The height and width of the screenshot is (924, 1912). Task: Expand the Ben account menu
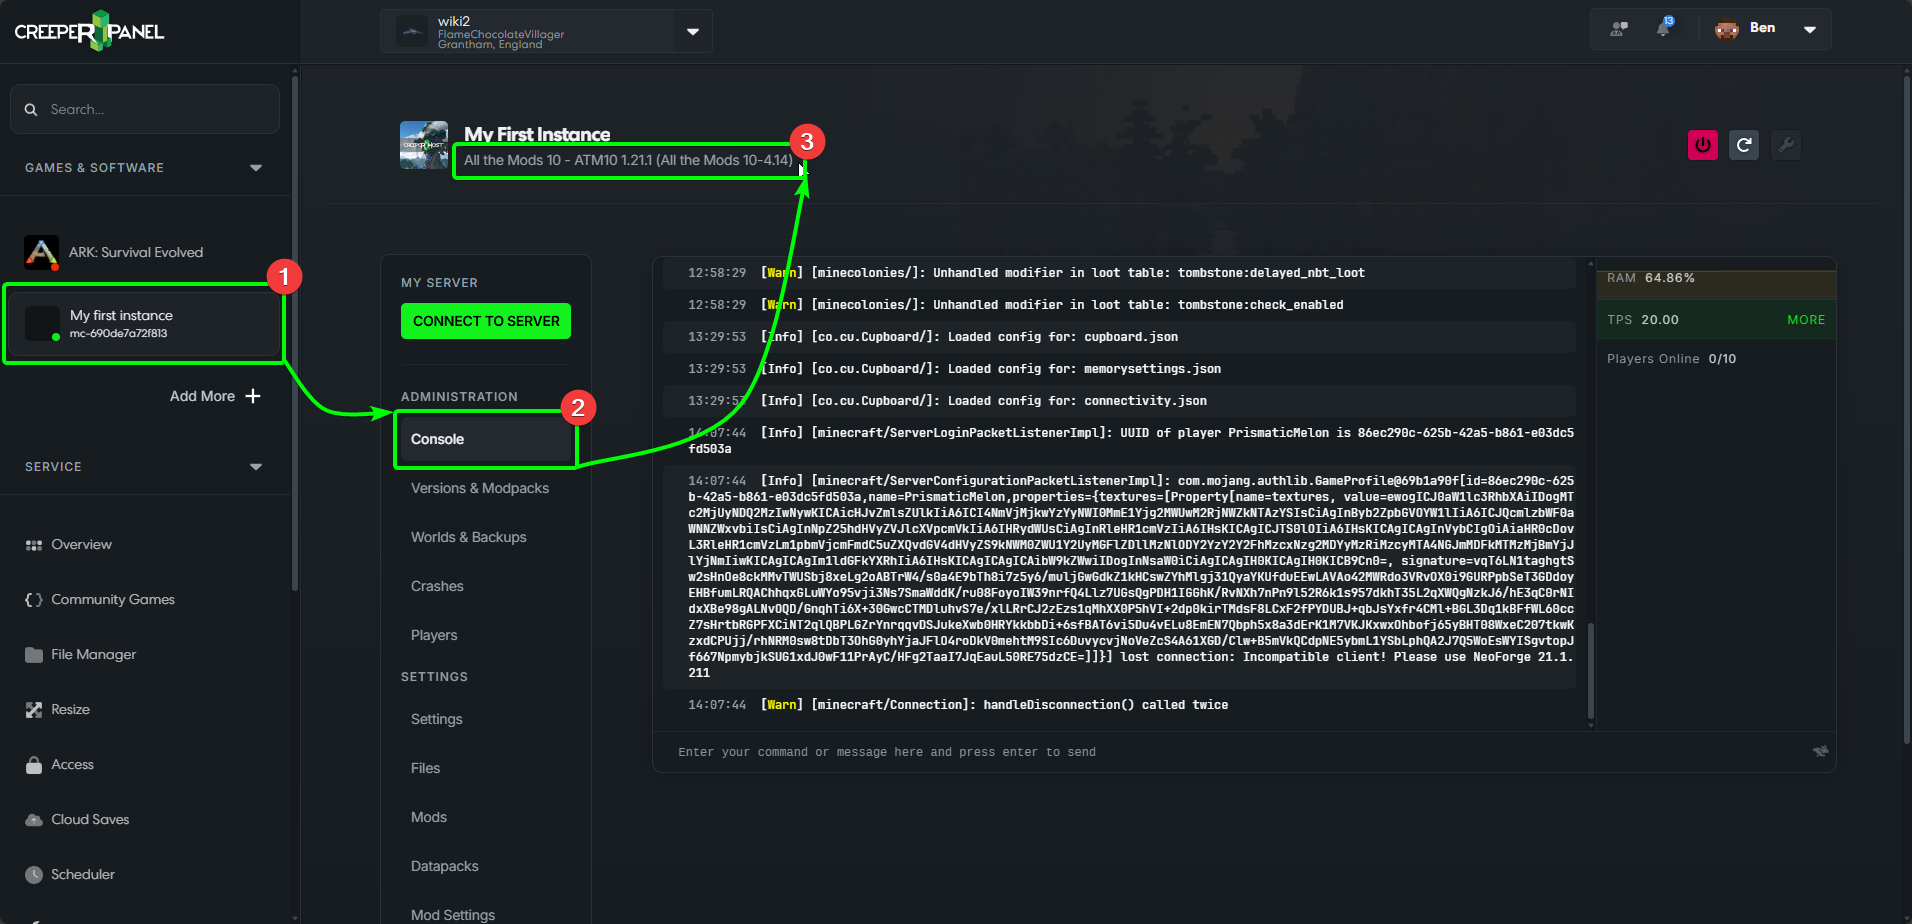pos(1809,29)
